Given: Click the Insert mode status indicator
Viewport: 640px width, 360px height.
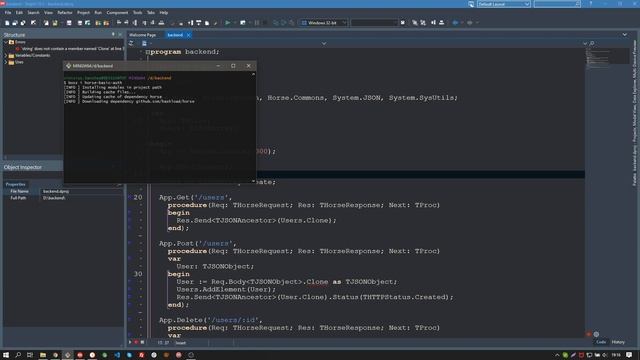Looking at the screenshot, I should [180, 343].
